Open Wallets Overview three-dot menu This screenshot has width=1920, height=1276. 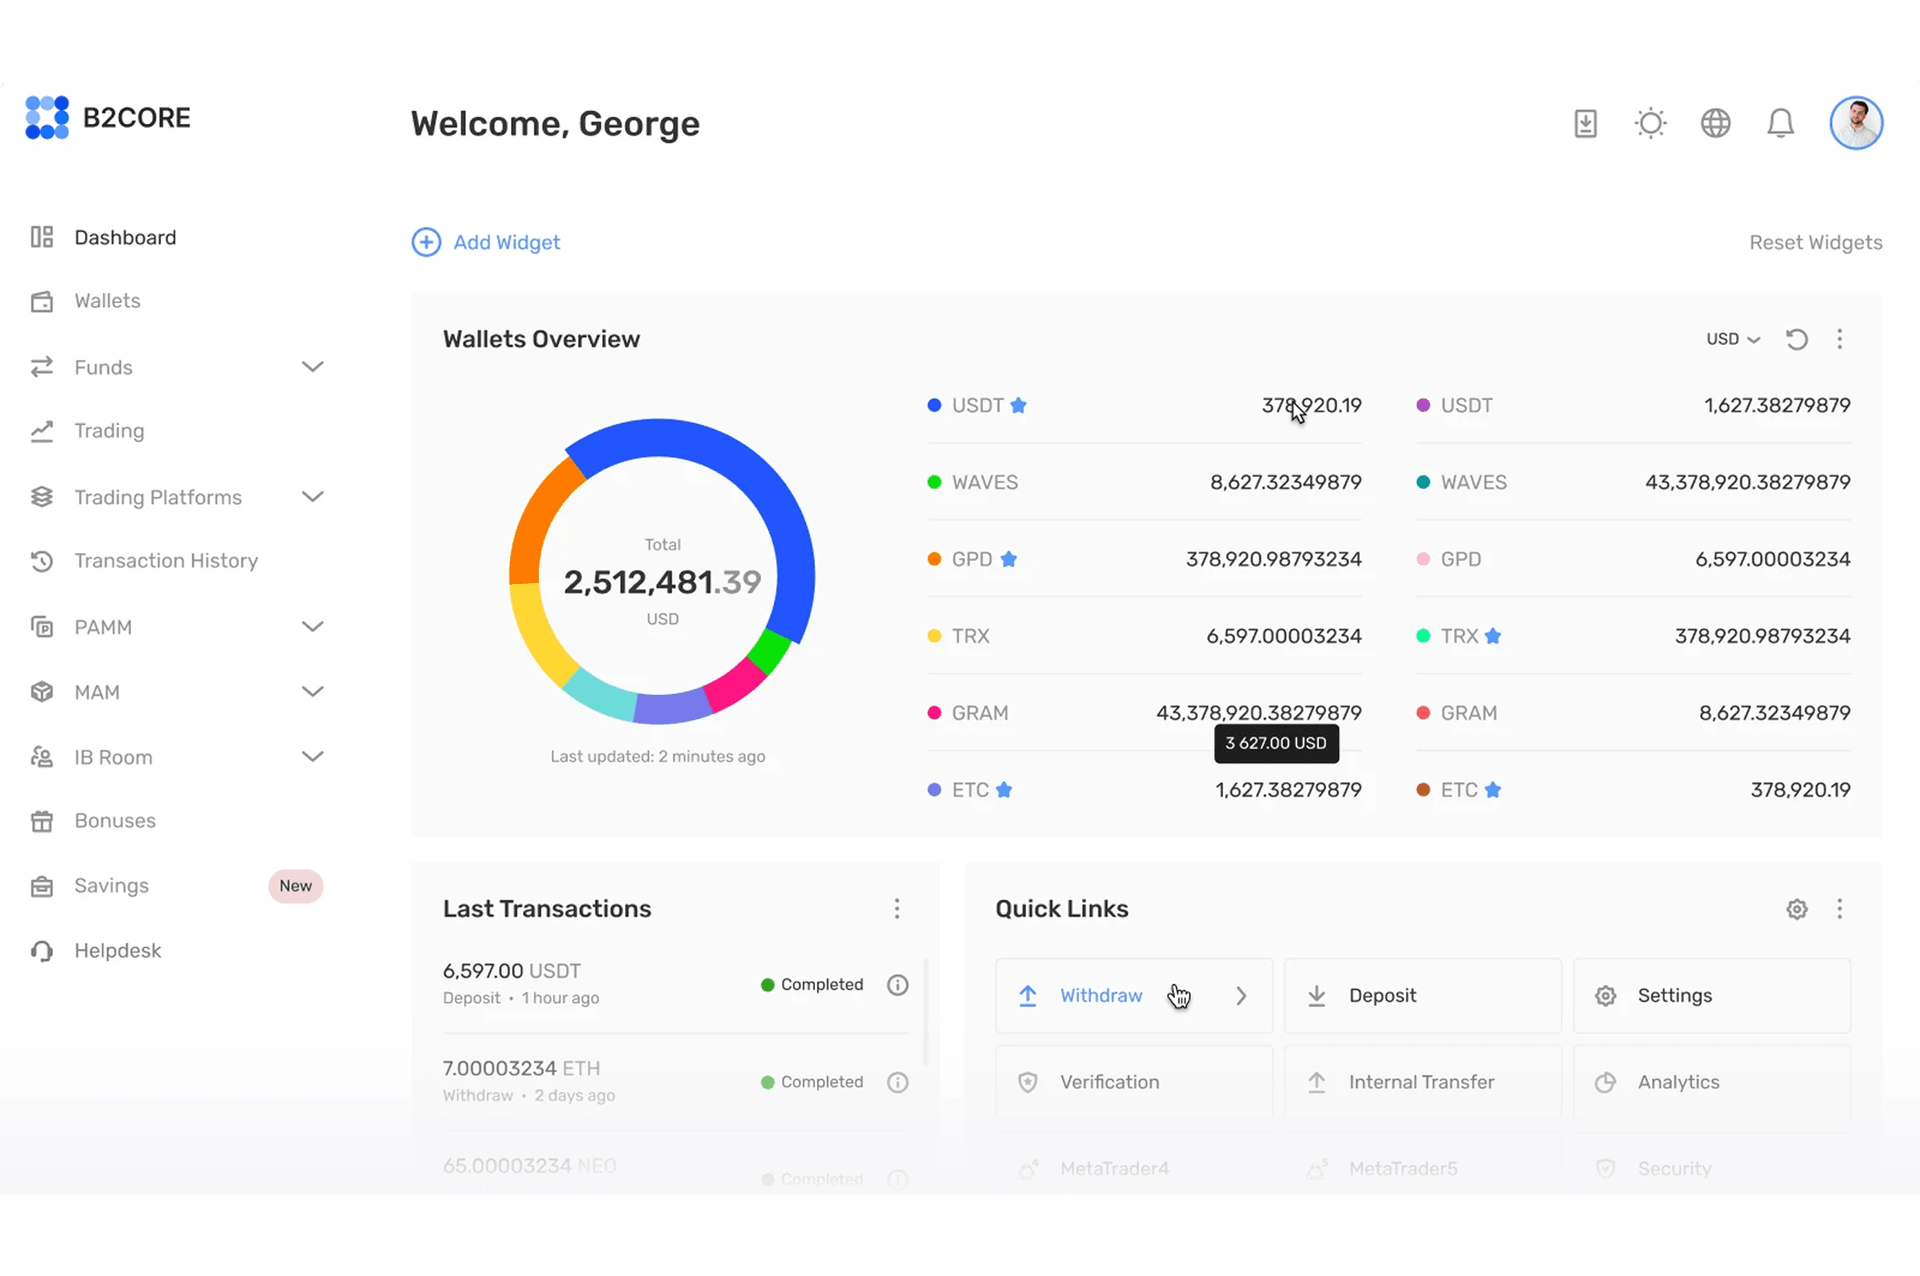tap(1839, 339)
